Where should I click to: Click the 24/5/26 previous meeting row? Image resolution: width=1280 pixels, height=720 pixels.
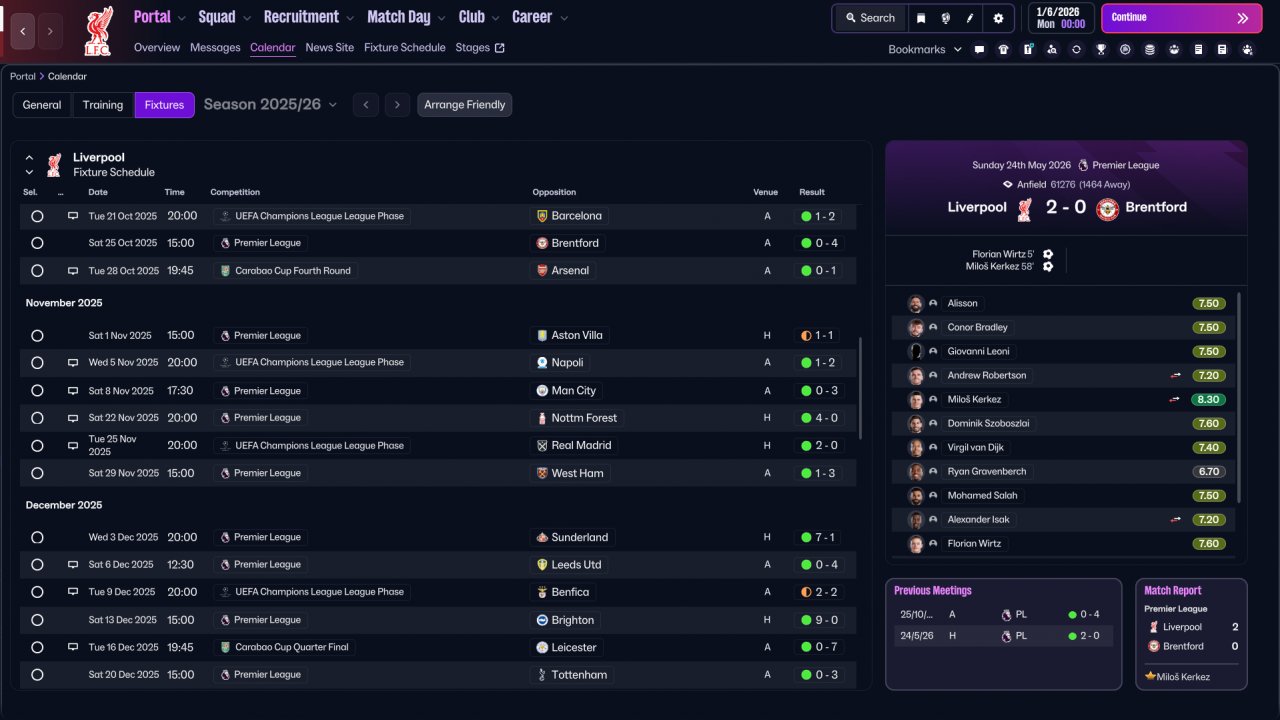(x=1003, y=636)
